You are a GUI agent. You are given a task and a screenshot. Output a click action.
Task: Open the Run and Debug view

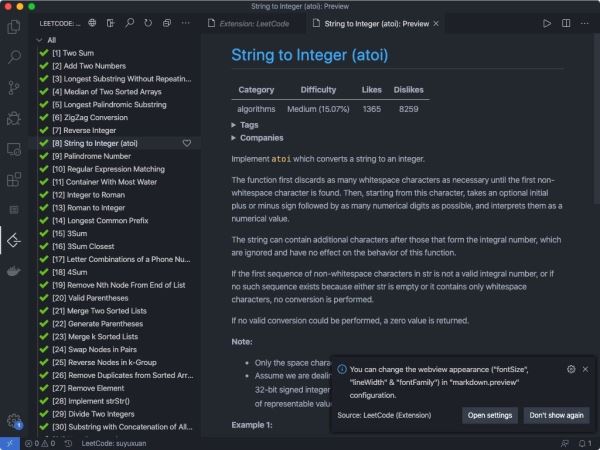pyautogui.click(x=14, y=118)
